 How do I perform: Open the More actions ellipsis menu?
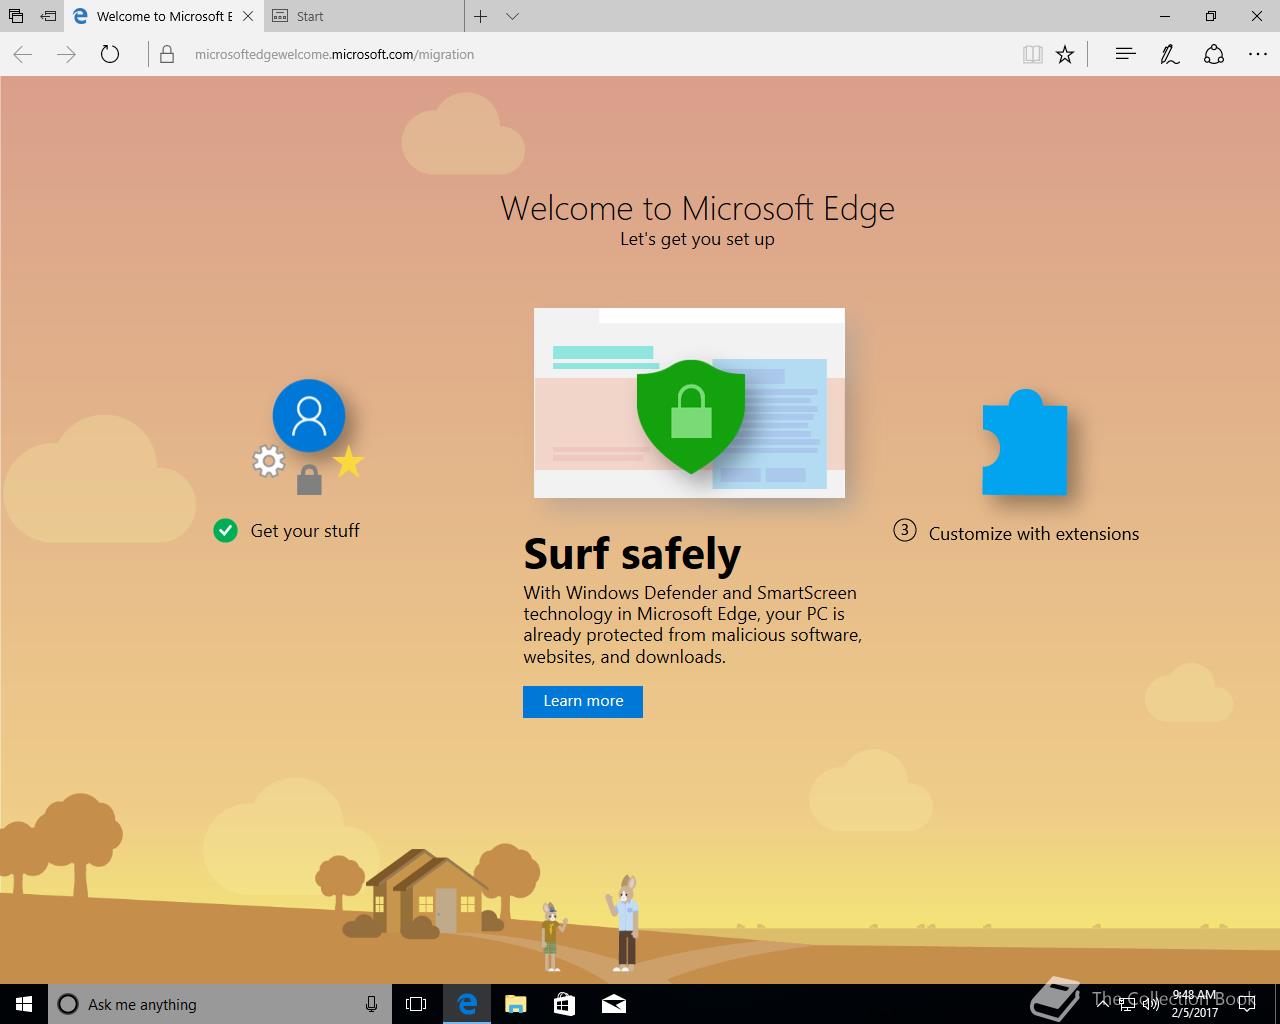(x=1258, y=54)
